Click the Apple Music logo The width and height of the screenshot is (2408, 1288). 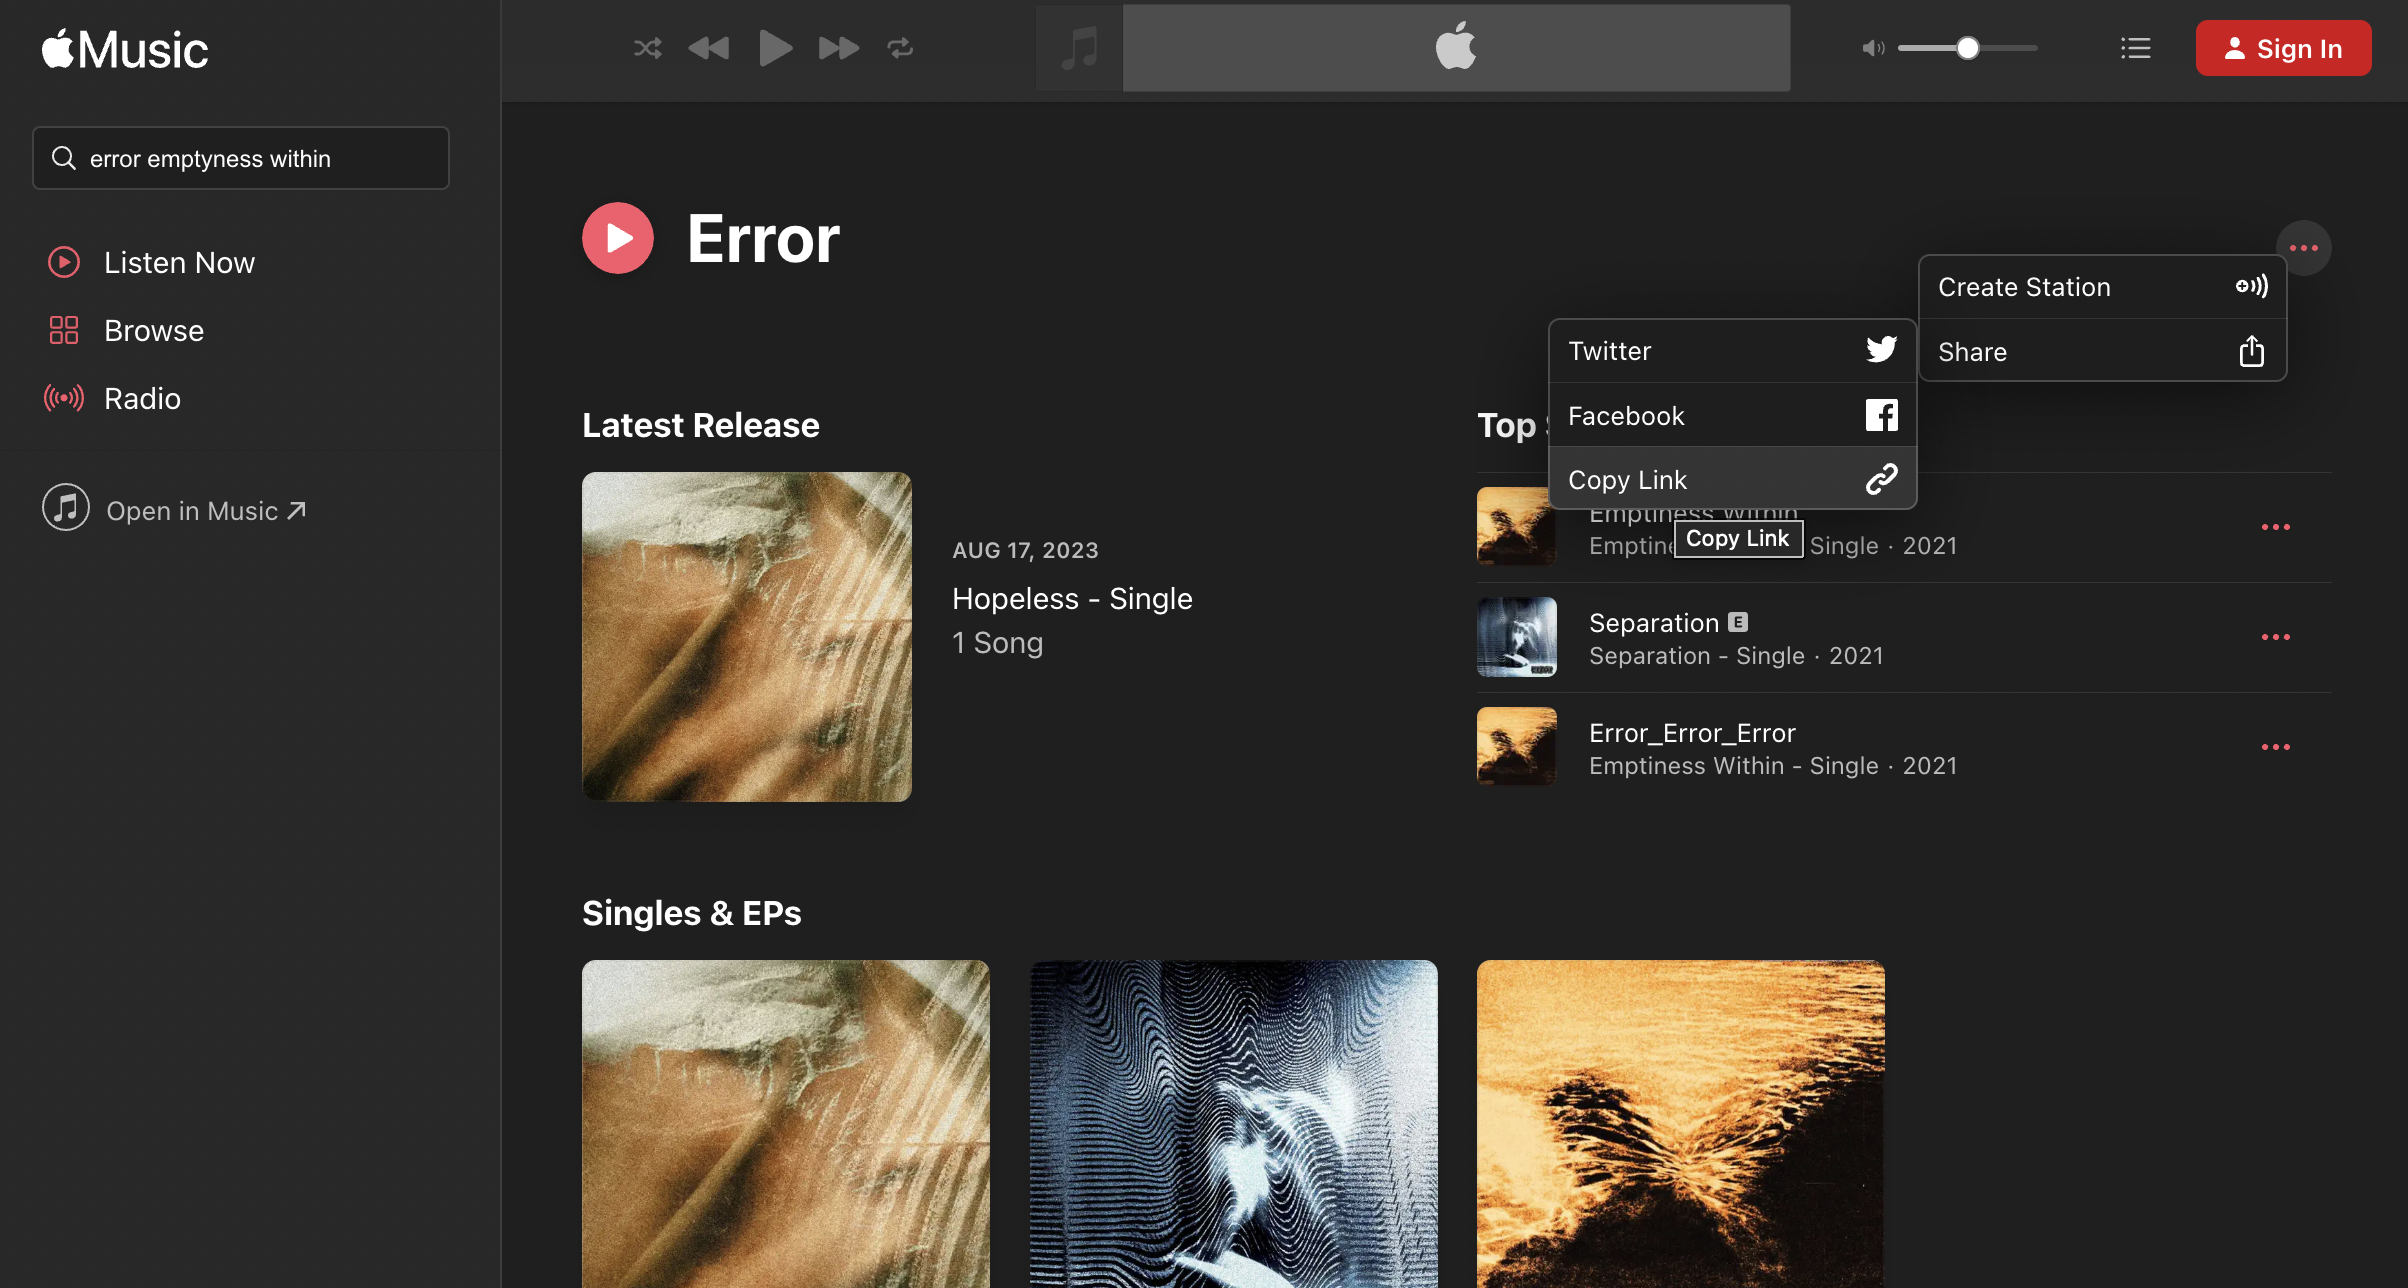tap(125, 49)
